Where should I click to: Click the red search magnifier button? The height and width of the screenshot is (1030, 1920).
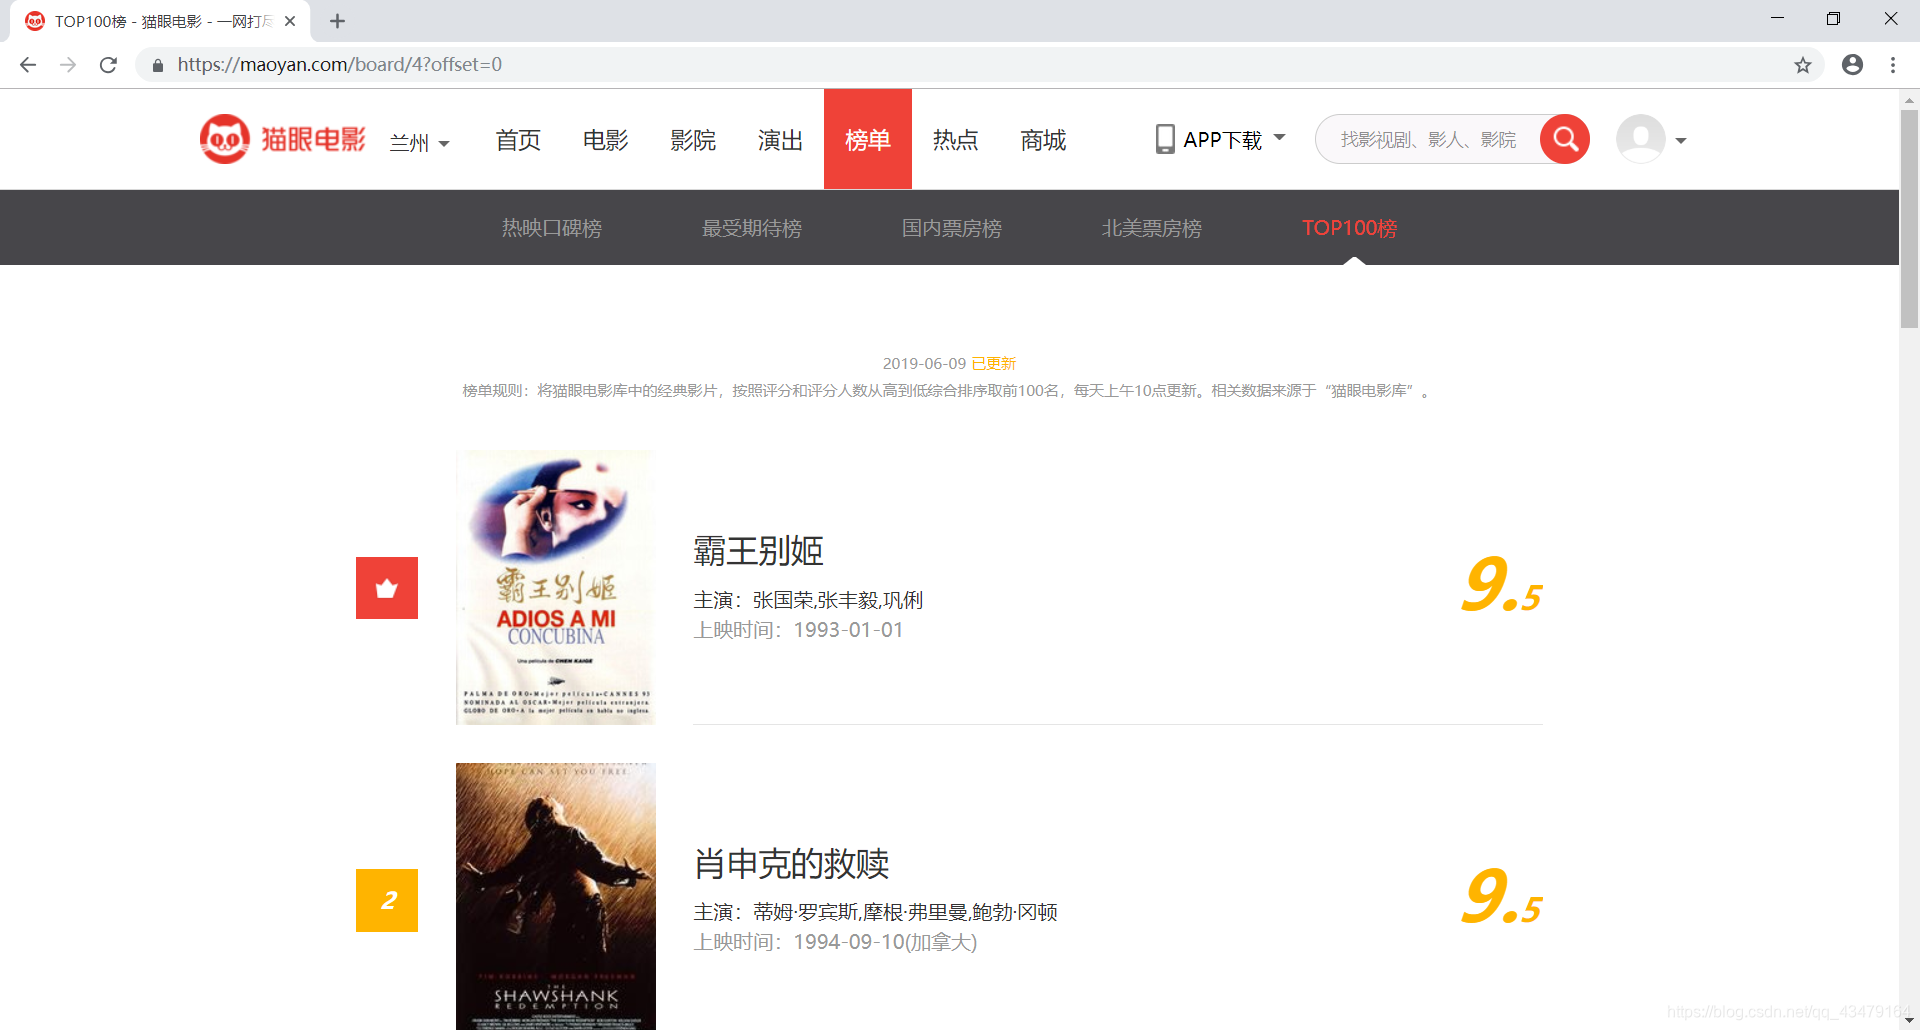[1565, 139]
